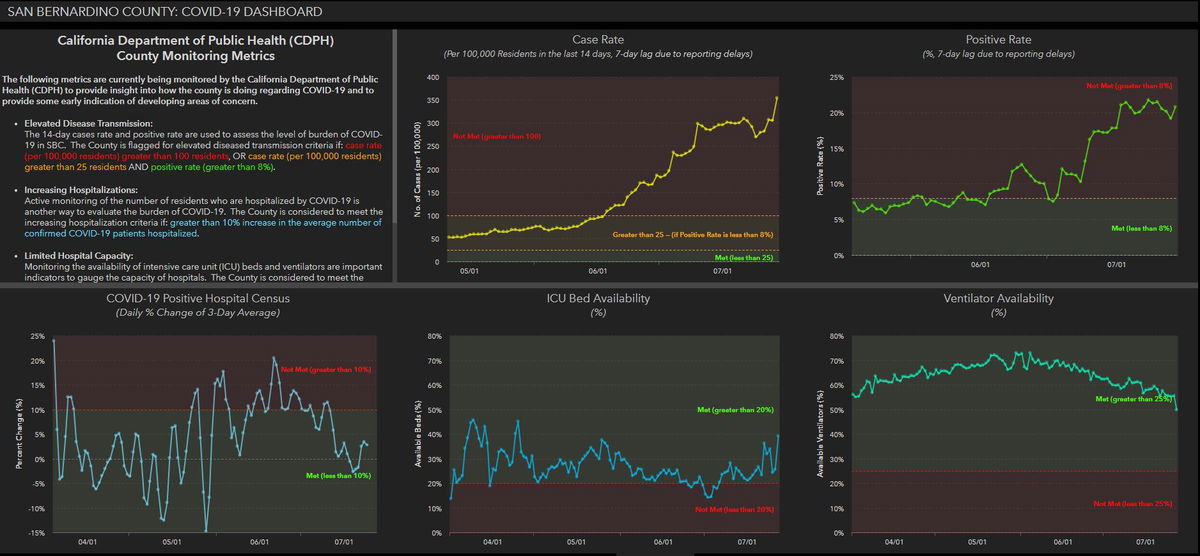Viewport: 1200px width, 556px height.
Task: Click 'Met (less than 10%)' label in census chart
Action: coord(337,476)
